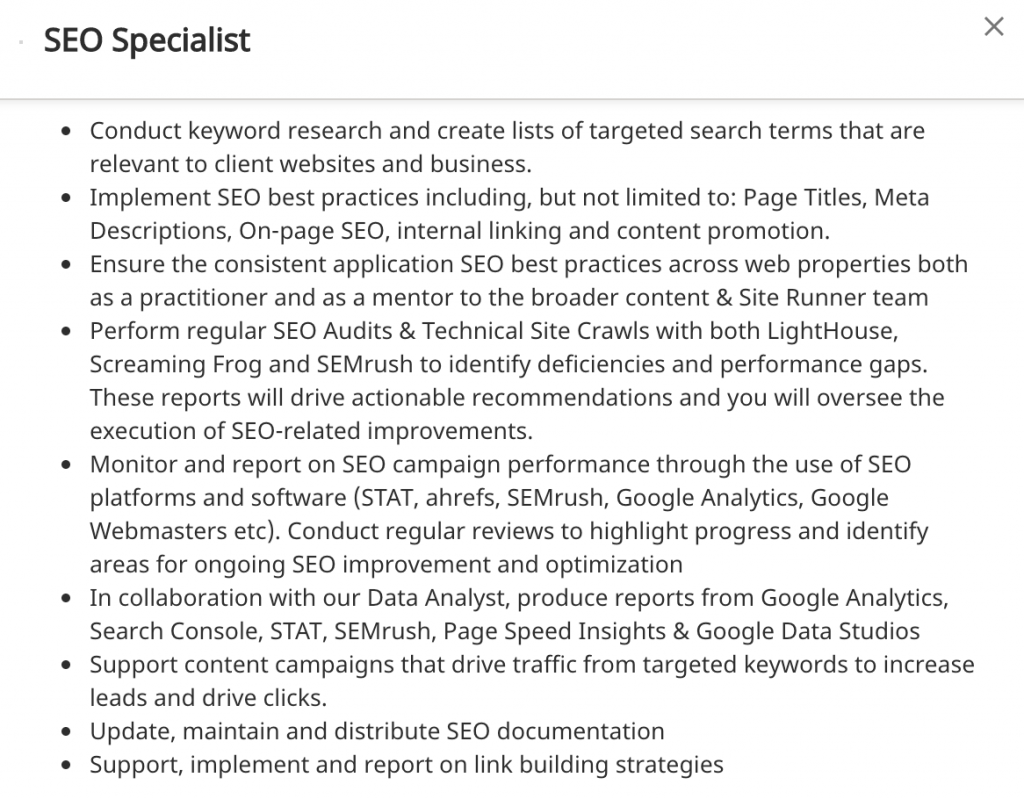
Task: Close the SEO Specialist dialog
Action: 993,27
